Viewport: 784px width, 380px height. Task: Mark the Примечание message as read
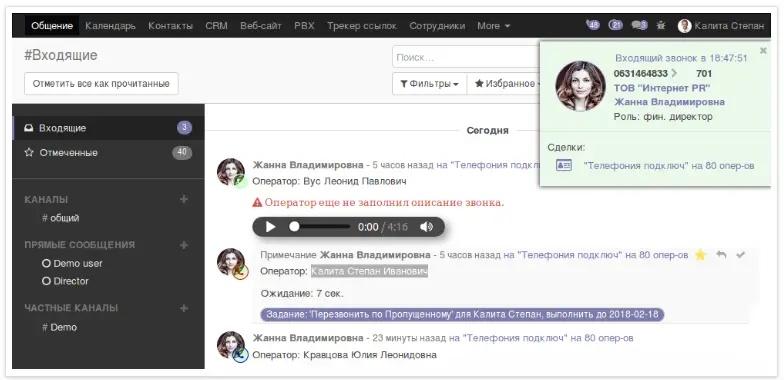[x=740, y=255]
